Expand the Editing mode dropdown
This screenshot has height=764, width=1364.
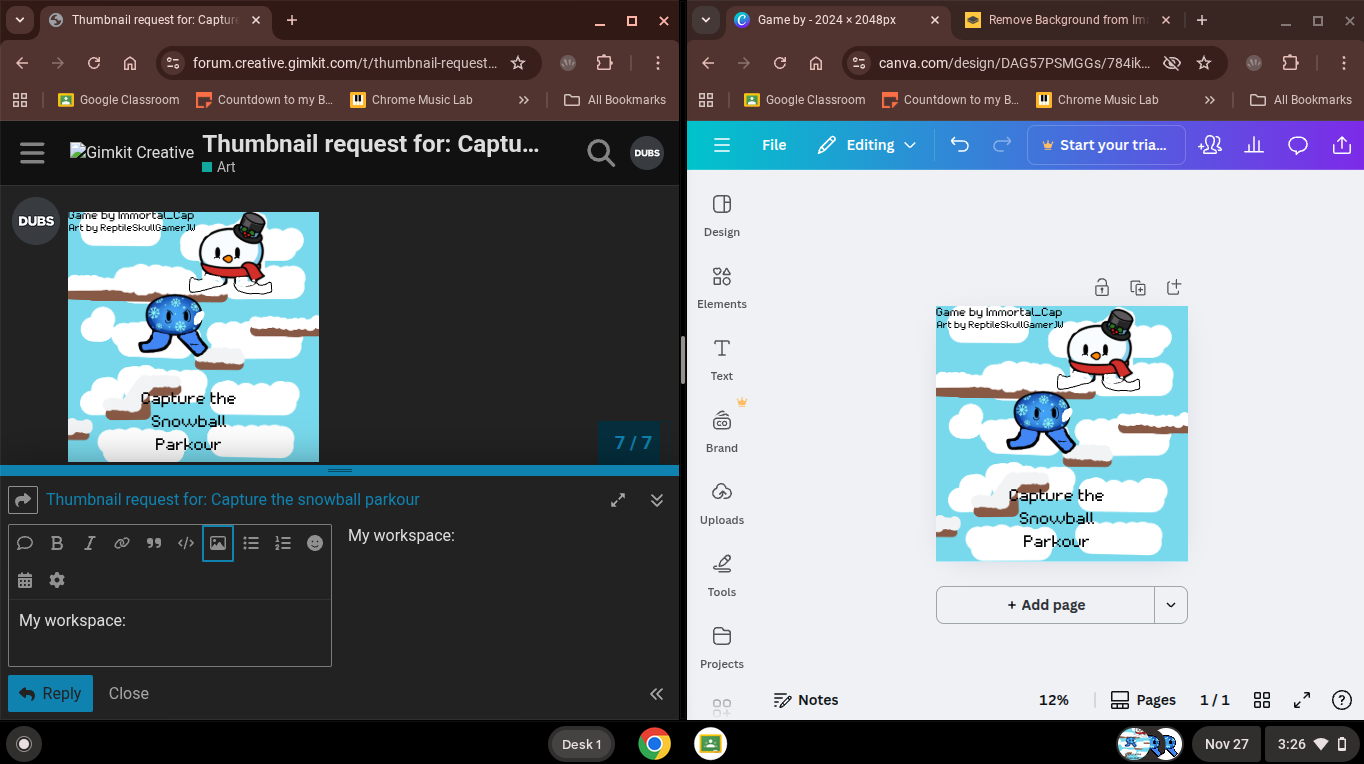(x=866, y=145)
